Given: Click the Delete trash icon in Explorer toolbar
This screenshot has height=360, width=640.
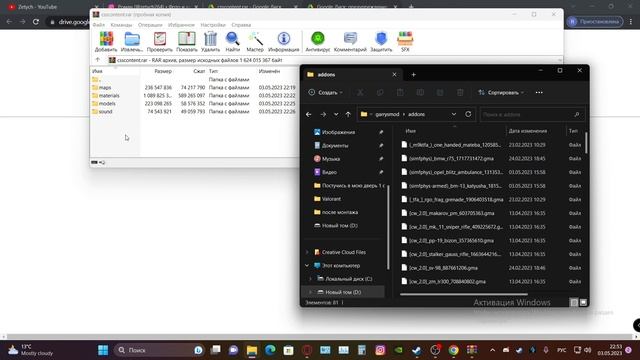Looking at the screenshot, I should (460, 93).
